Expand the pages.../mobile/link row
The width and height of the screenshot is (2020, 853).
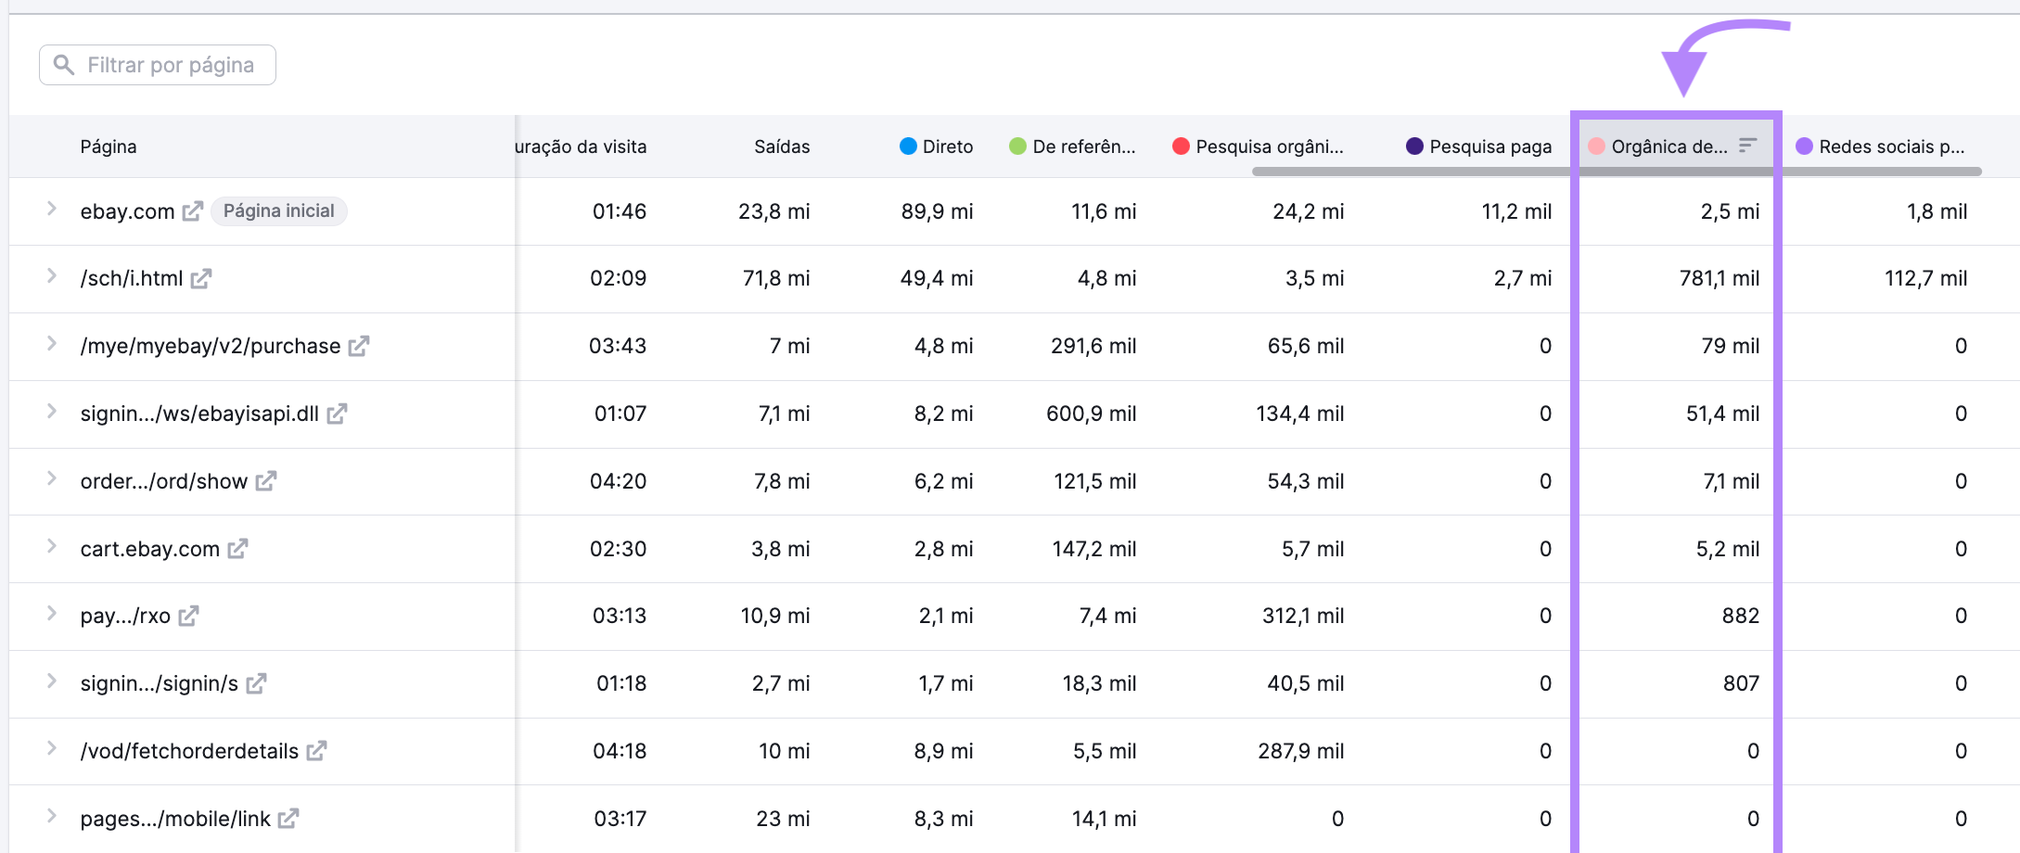(x=51, y=816)
